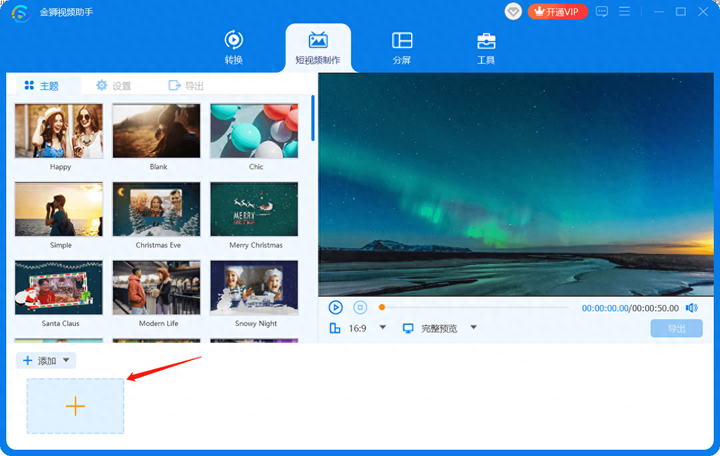Mute the preview volume icon
The image size is (720, 456).
(692, 308)
